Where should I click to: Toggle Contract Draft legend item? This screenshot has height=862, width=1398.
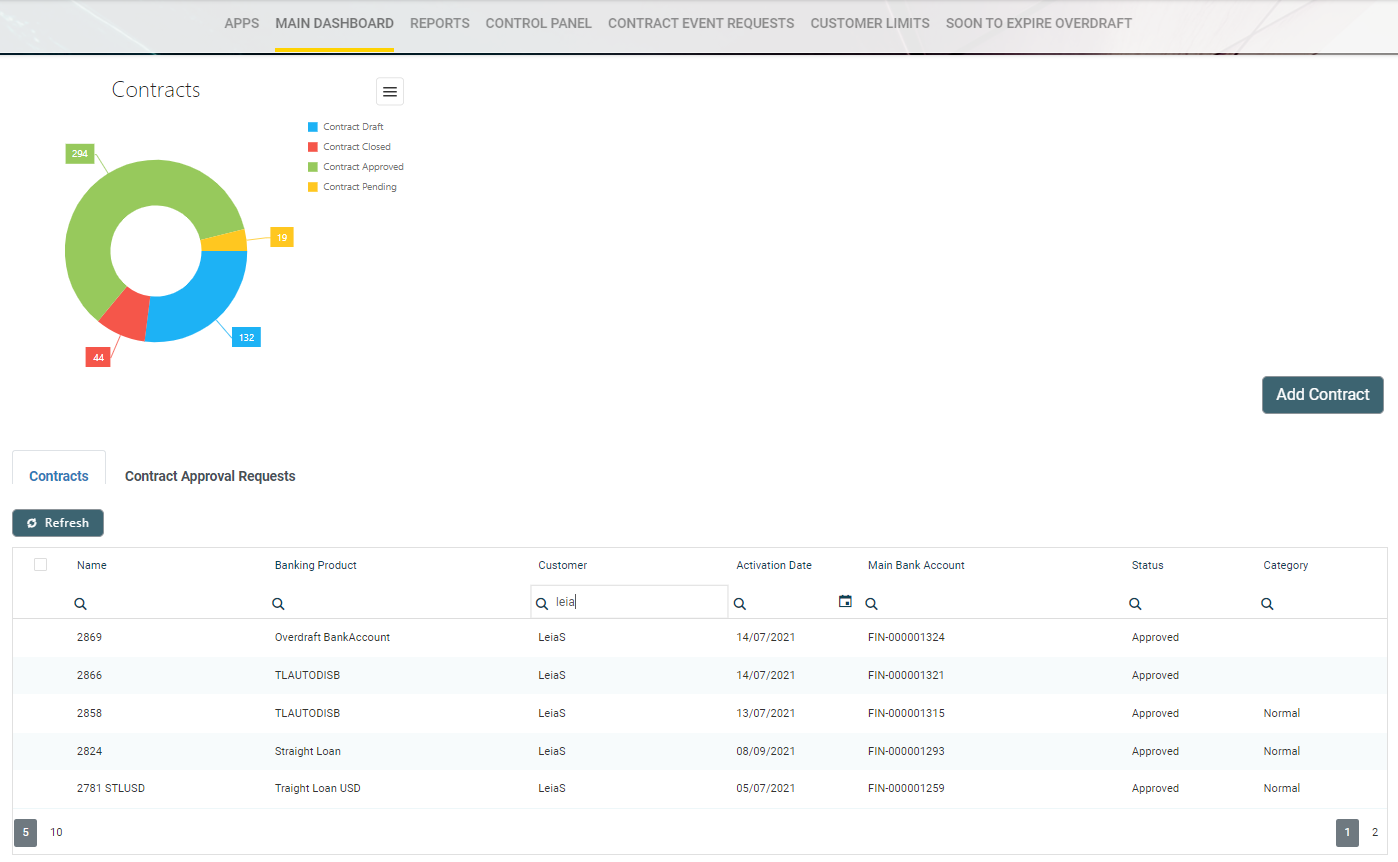pos(352,127)
